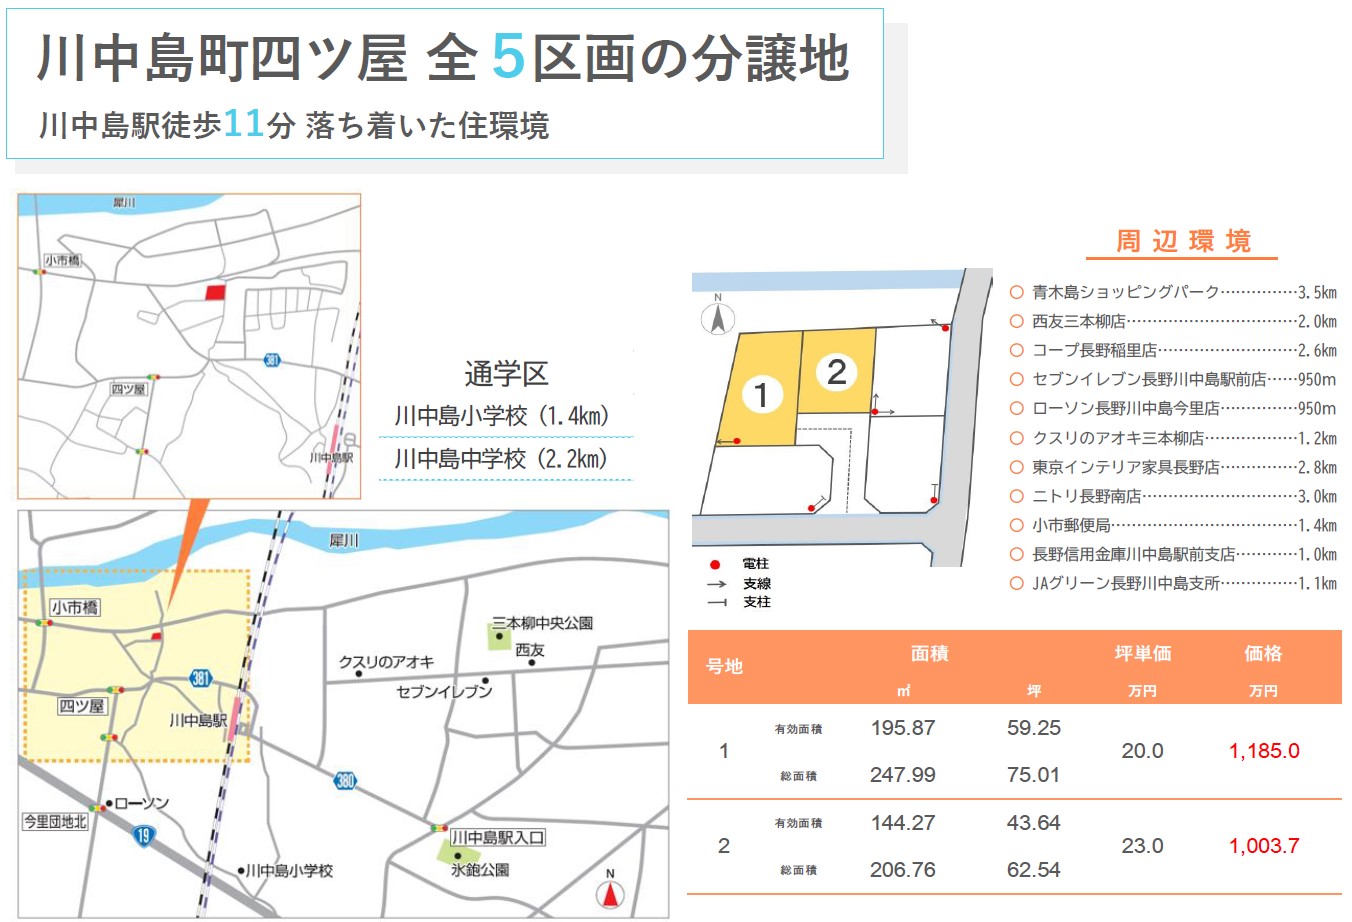
Task: Click the route 380 shield
Action: (x=346, y=781)
